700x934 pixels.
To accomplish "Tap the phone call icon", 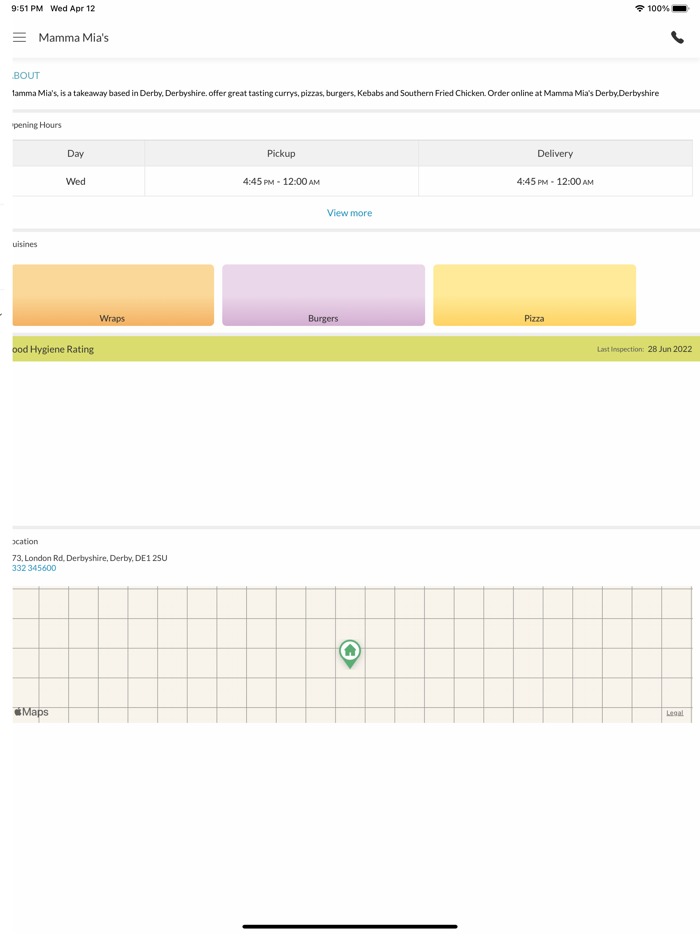I will point(677,38).
